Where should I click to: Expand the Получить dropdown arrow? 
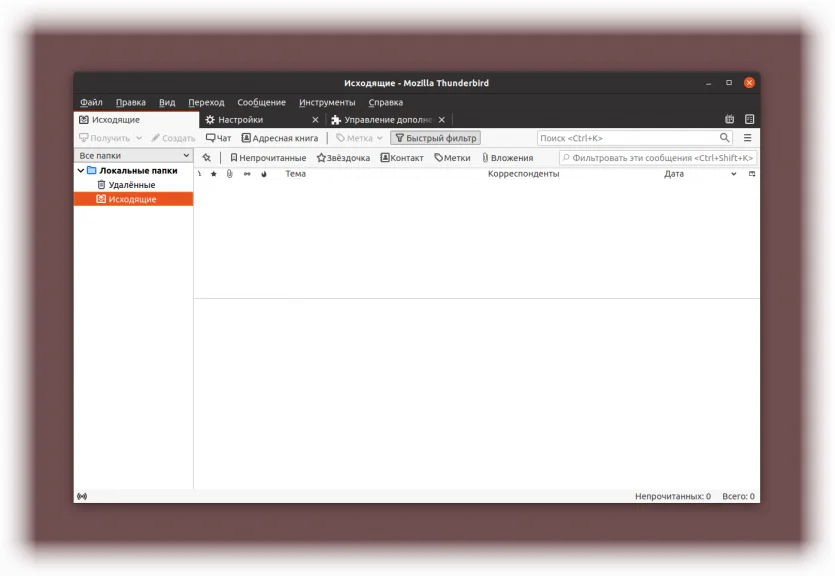(x=139, y=138)
